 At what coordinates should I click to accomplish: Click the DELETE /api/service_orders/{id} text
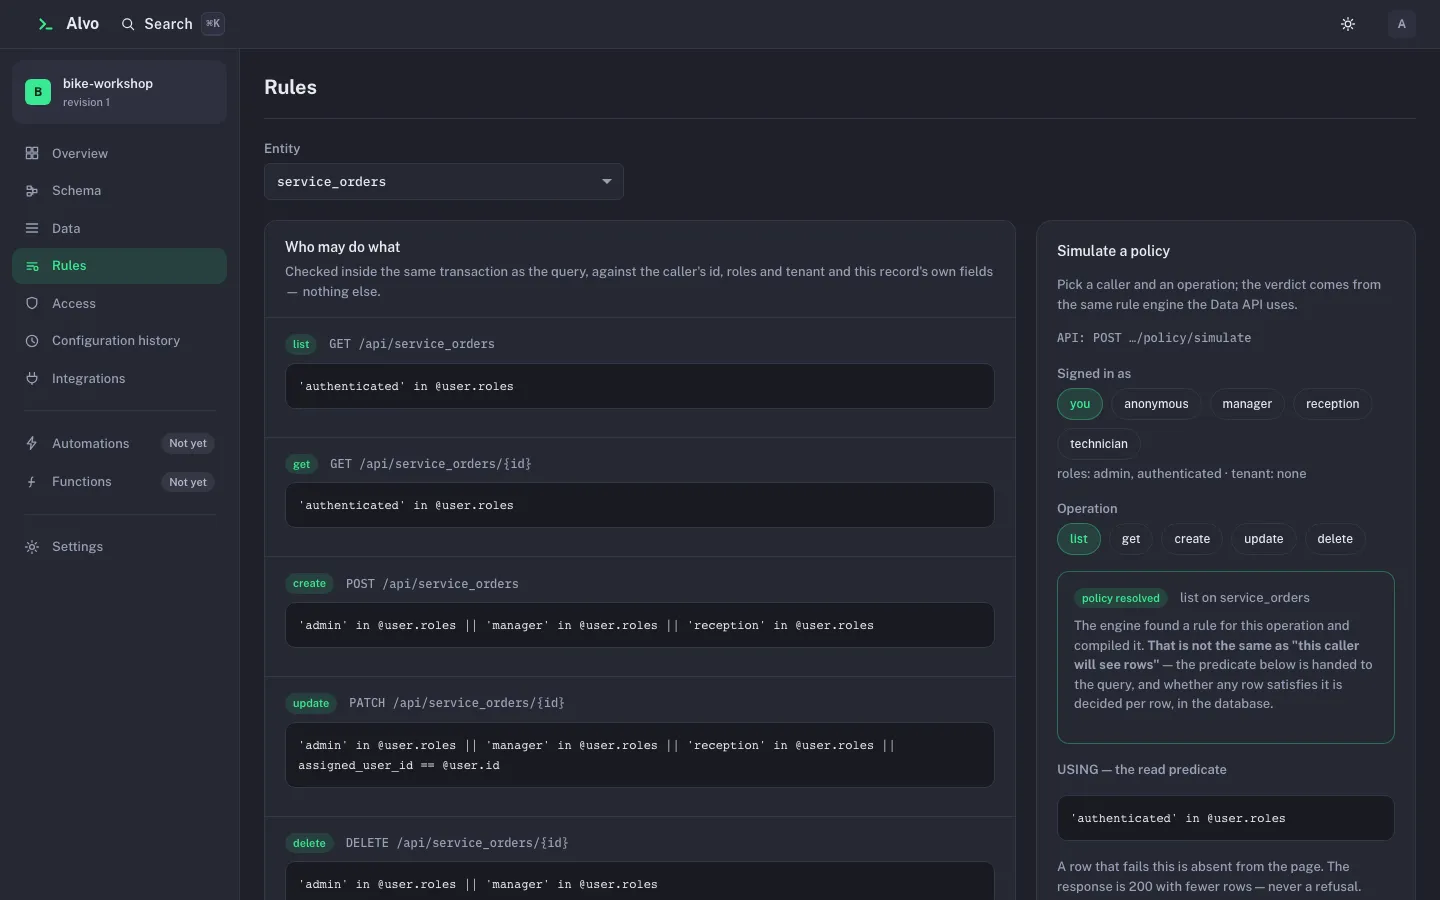457,843
